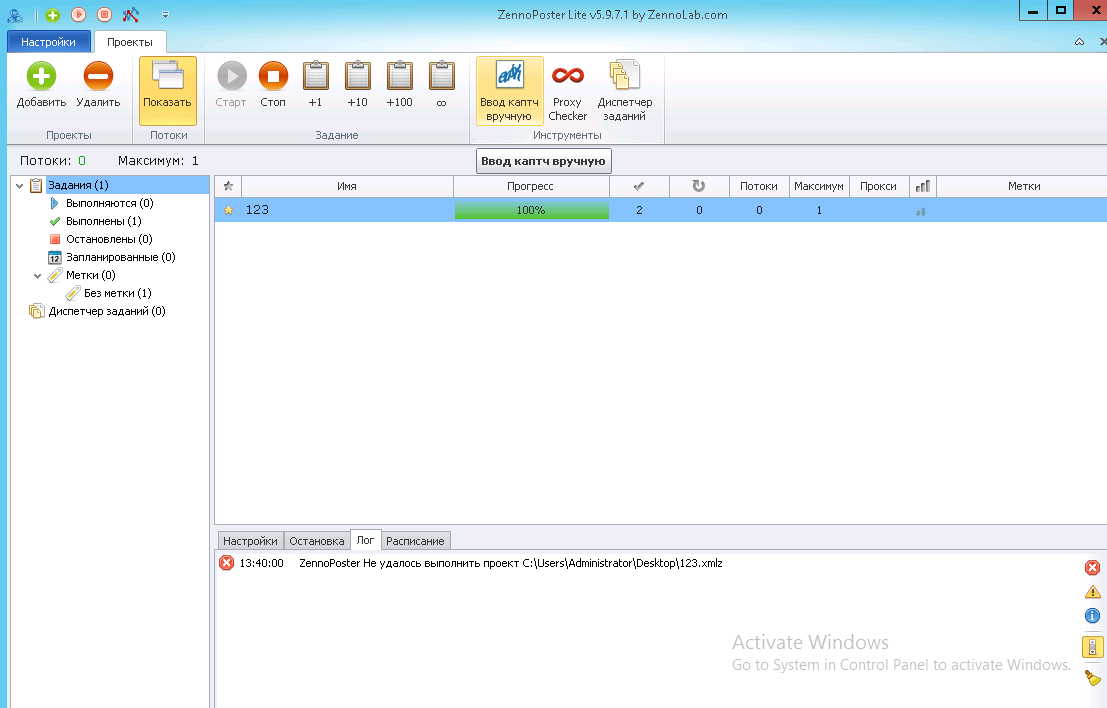Sort by the Прогресс column header

pos(530,186)
